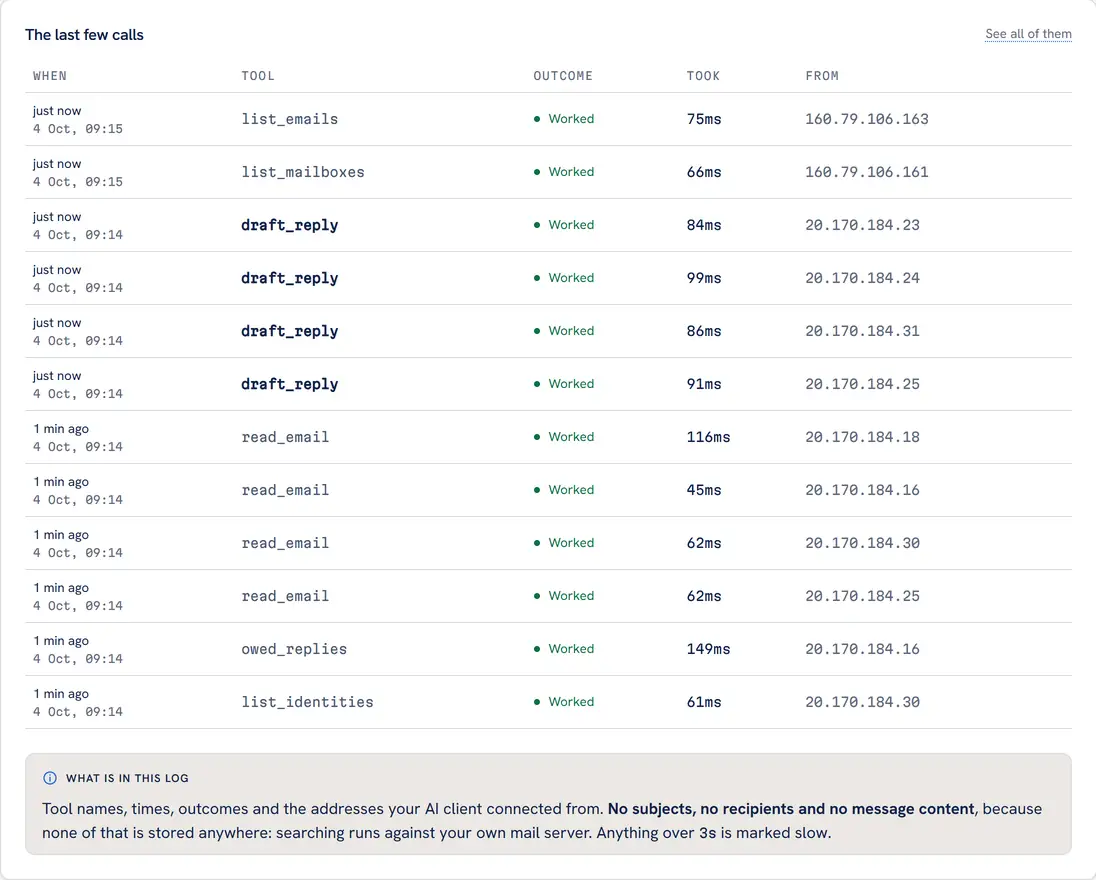Click the green status dot in list_emails row

[x=537, y=119]
